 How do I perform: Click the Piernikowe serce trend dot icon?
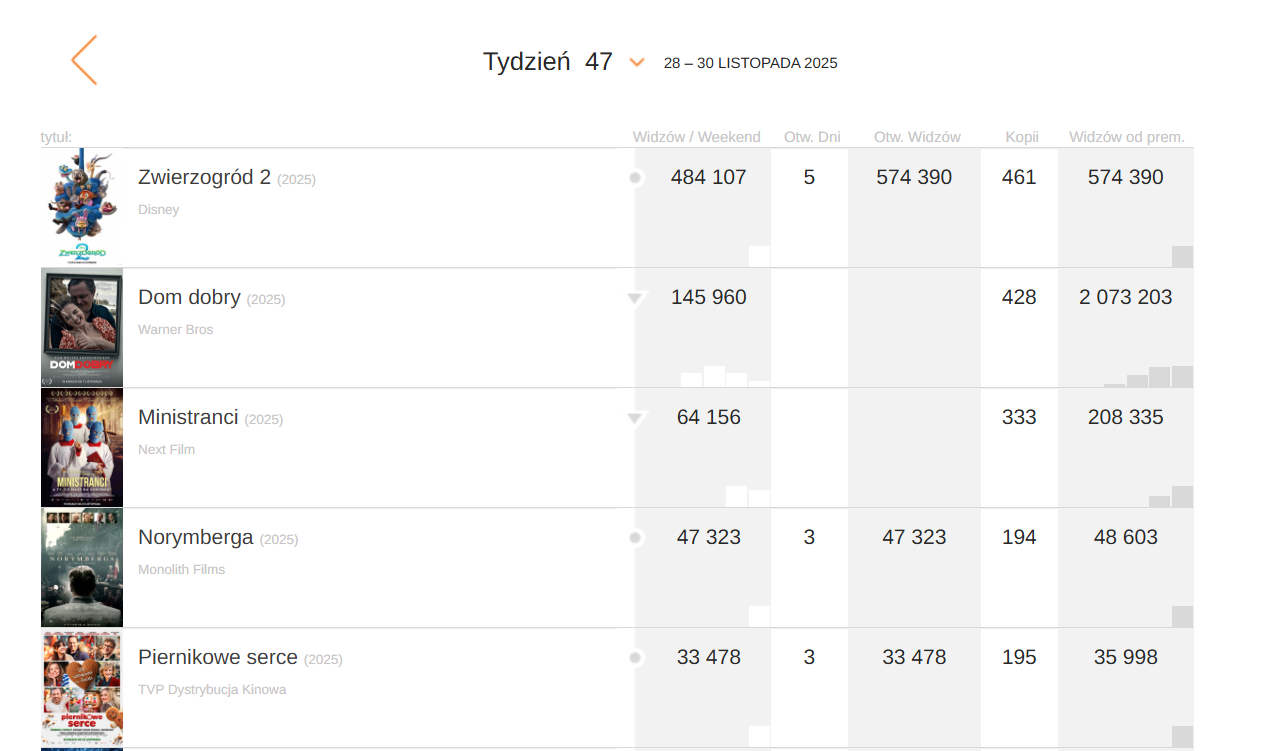pyautogui.click(x=635, y=658)
